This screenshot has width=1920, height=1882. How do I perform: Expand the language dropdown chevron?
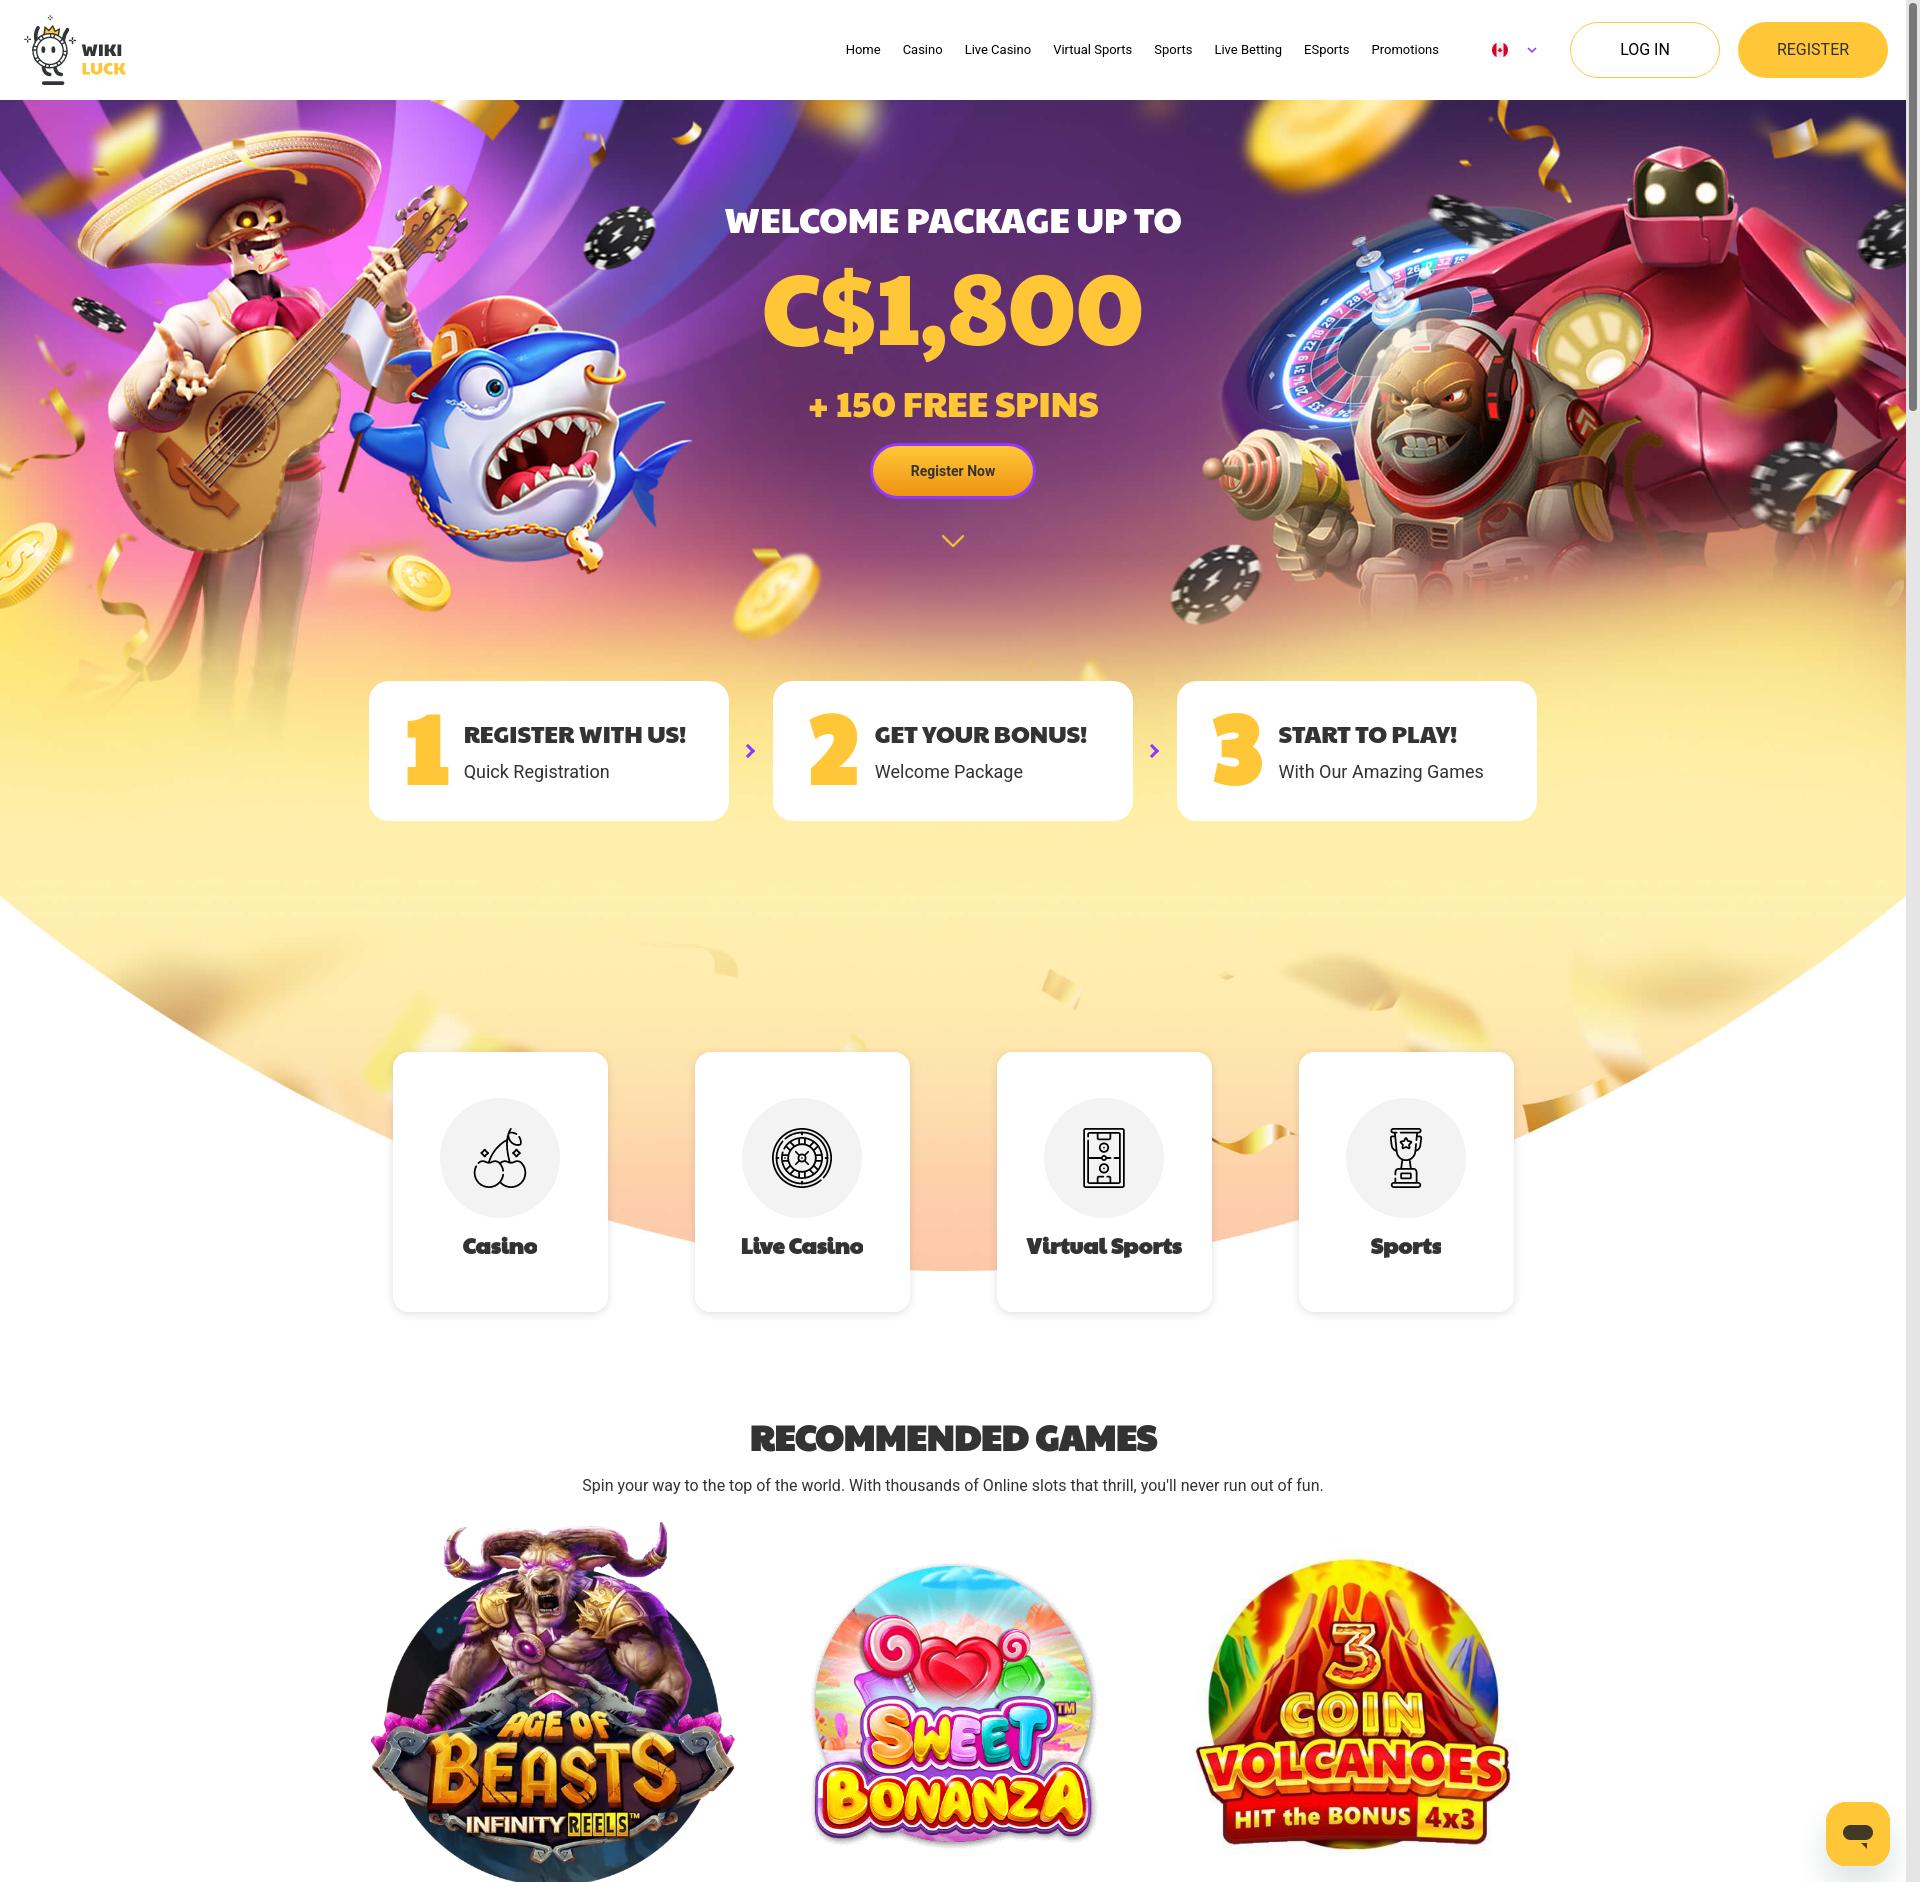pyautogui.click(x=1531, y=50)
